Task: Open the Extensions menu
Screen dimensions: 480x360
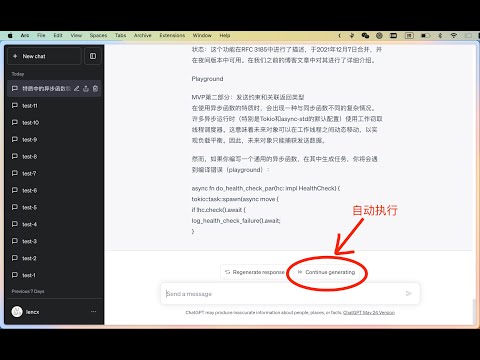Action: click(x=172, y=35)
